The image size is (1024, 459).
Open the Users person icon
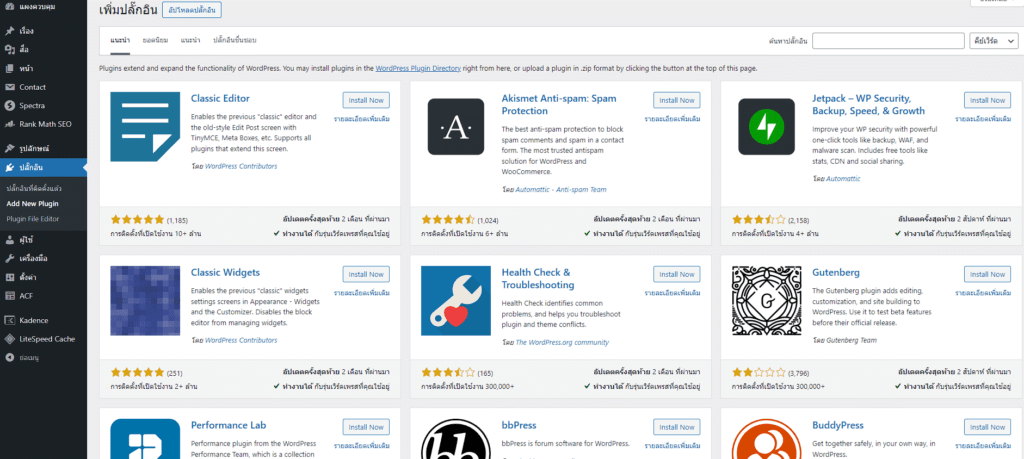pos(9,240)
